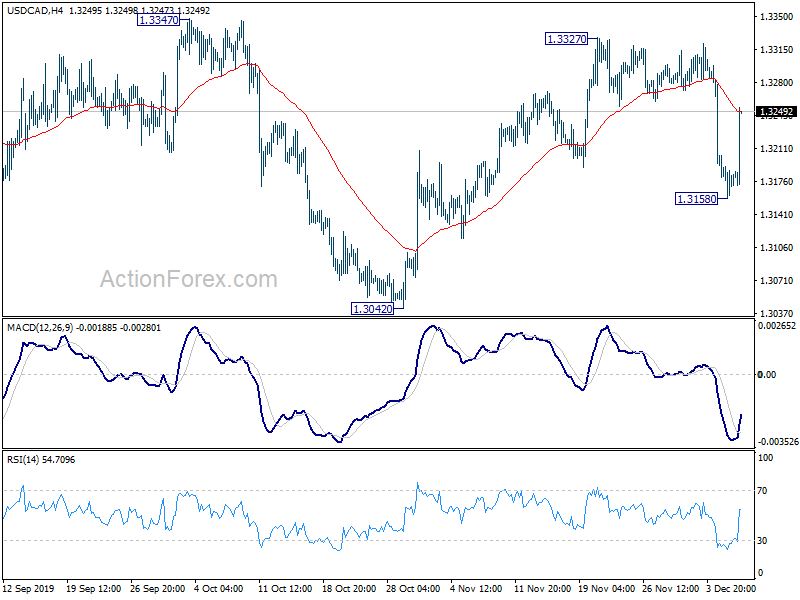Click the 12 Sep 2019 date label
800x600 pixels.
tap(28, 589)
